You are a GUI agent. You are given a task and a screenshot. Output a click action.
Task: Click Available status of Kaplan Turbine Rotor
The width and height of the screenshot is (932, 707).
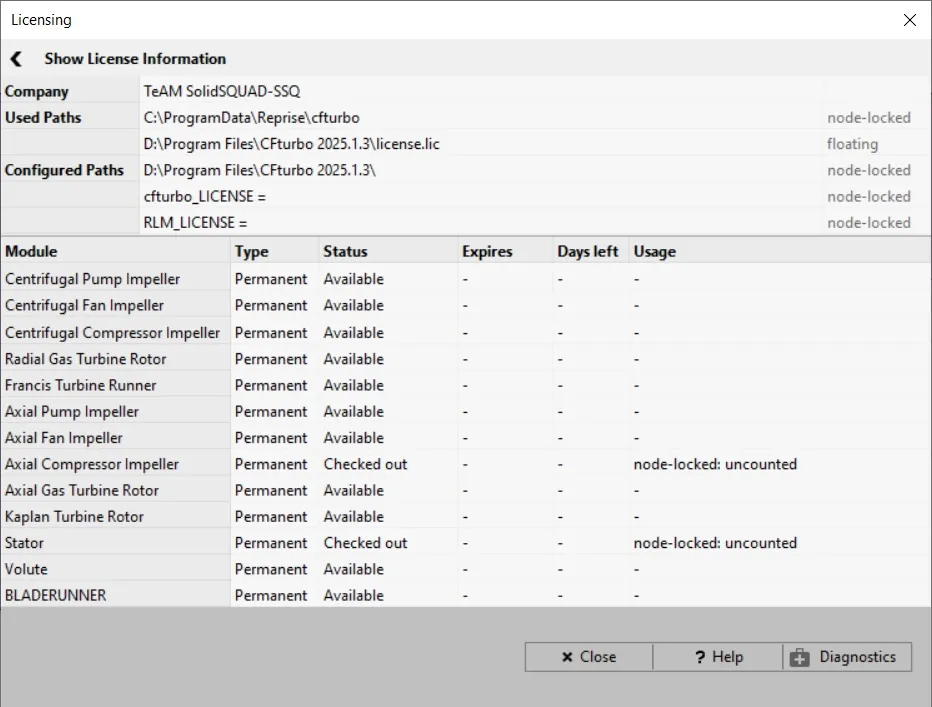(x=354, y=517)
